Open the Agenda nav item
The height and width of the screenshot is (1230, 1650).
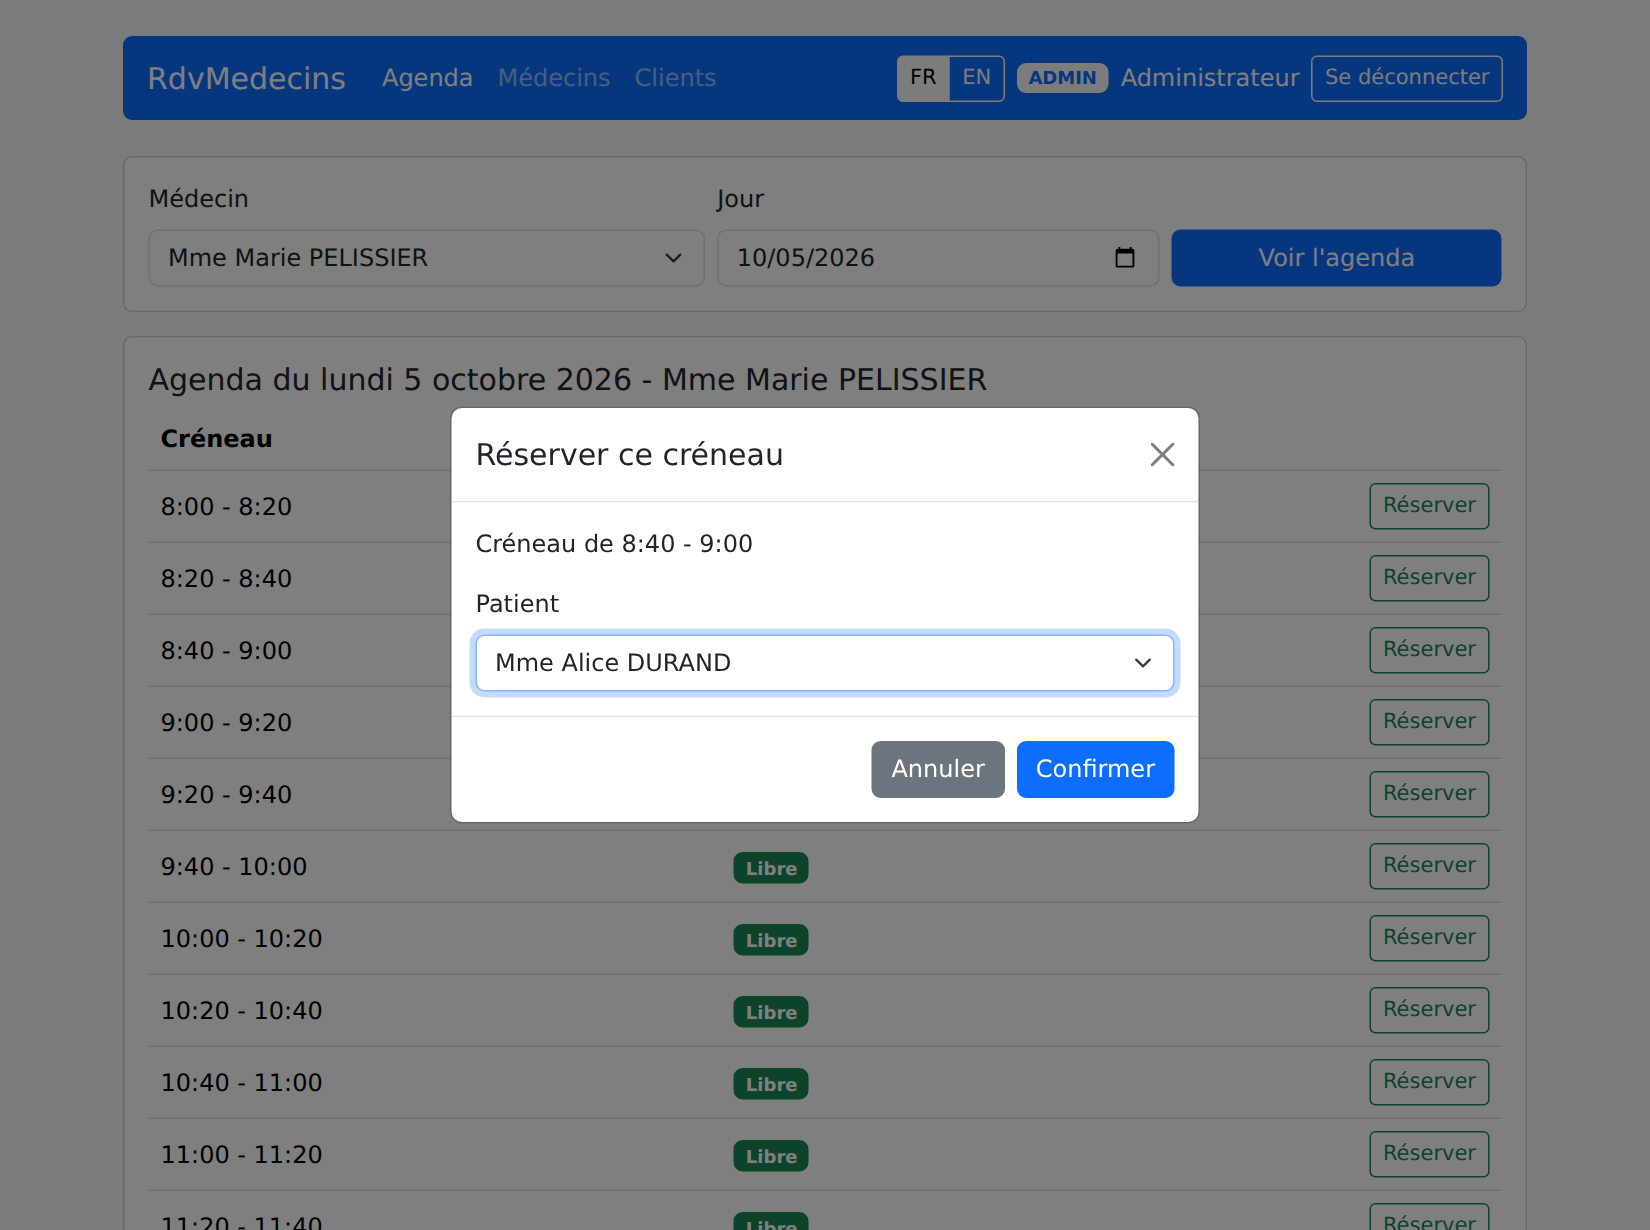pyautogui.click(x=427, y=78)
